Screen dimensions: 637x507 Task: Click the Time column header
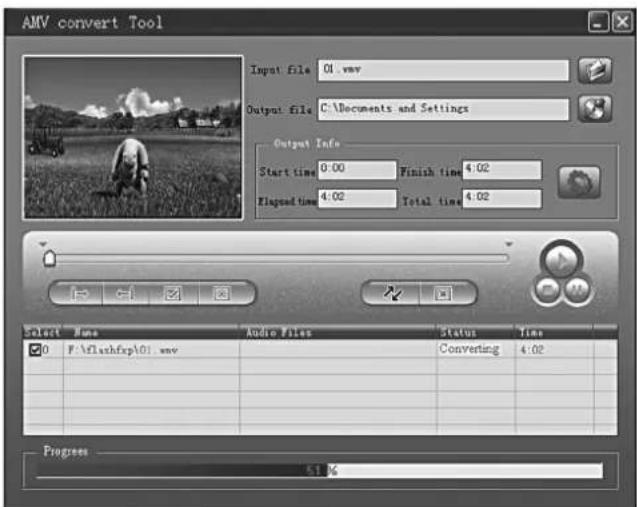pos(554,332)
